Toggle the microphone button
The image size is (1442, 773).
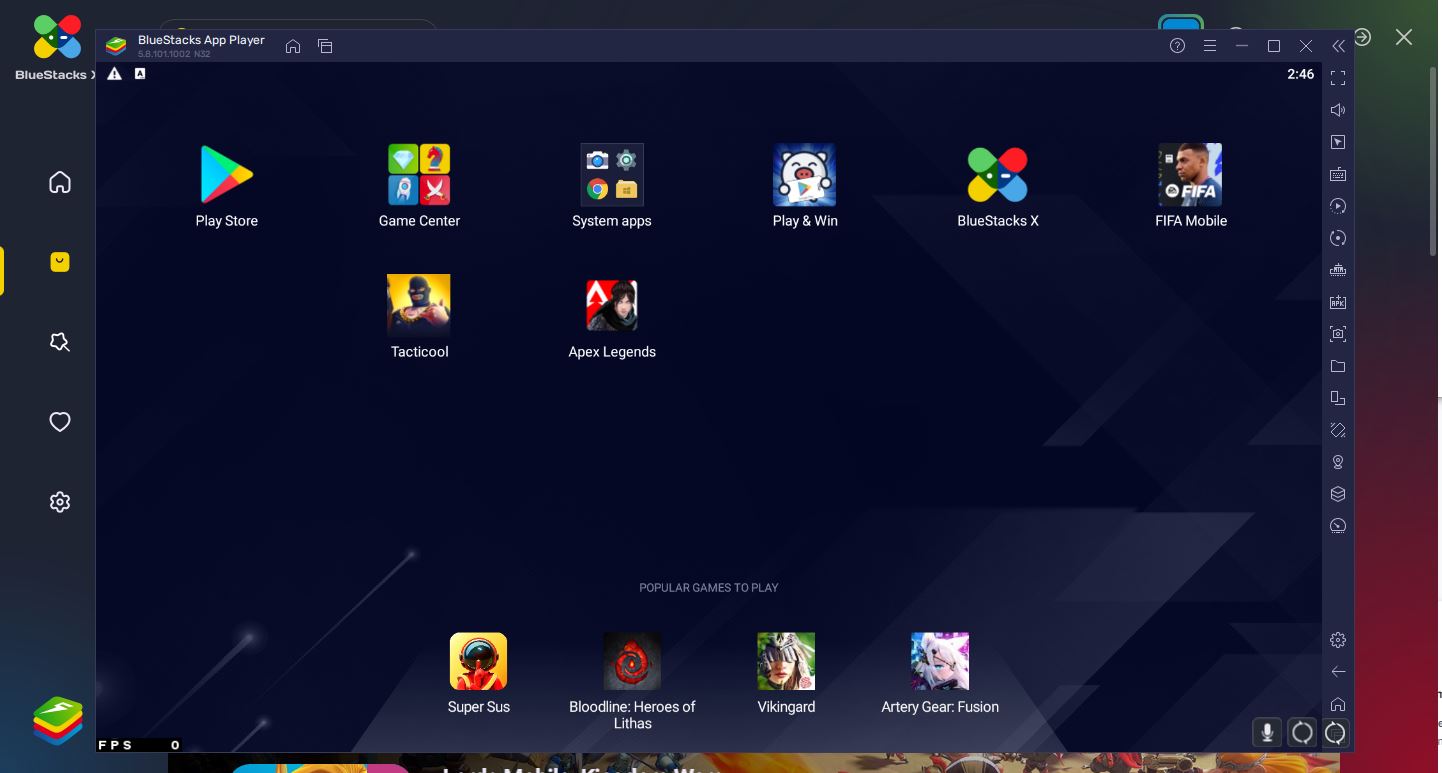click(x=1267, y=732)
